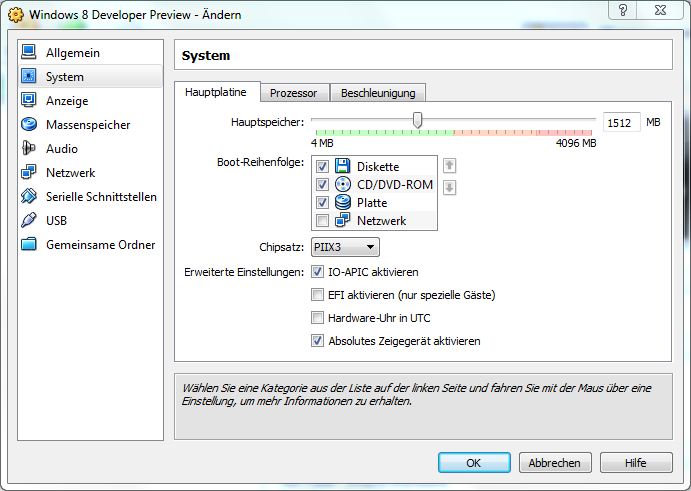Click the Allgemein monitor icon
This screenshot has width=691, height=491.
tap(29, 52)
